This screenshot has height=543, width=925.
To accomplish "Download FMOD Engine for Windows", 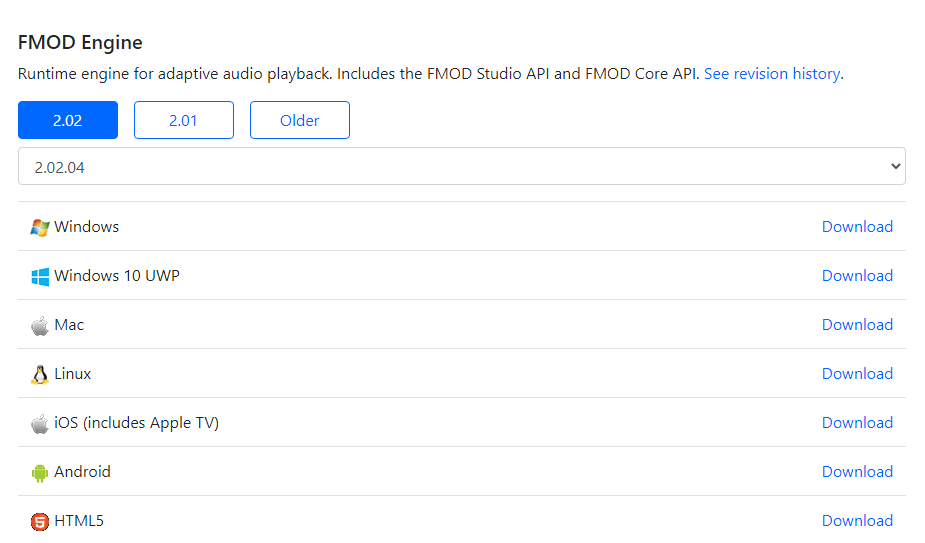I will coord(857,227).
